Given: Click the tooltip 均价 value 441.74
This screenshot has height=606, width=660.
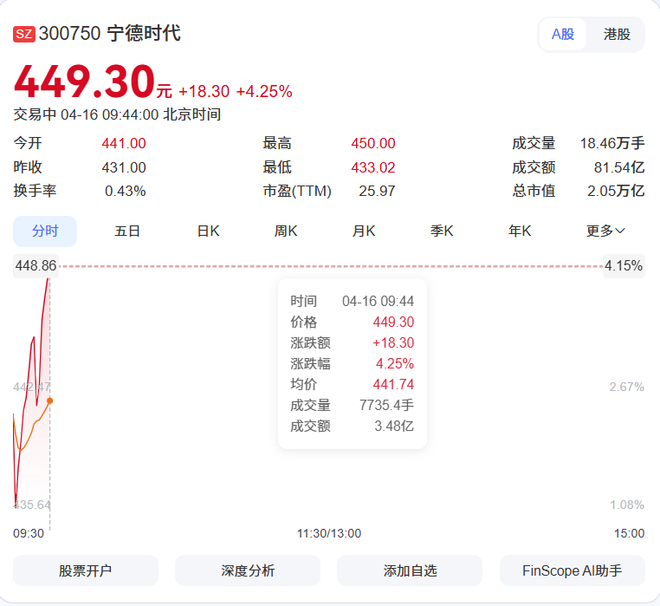Looking at the screenshot, I should pyautogui.click(x=393, y=384).
